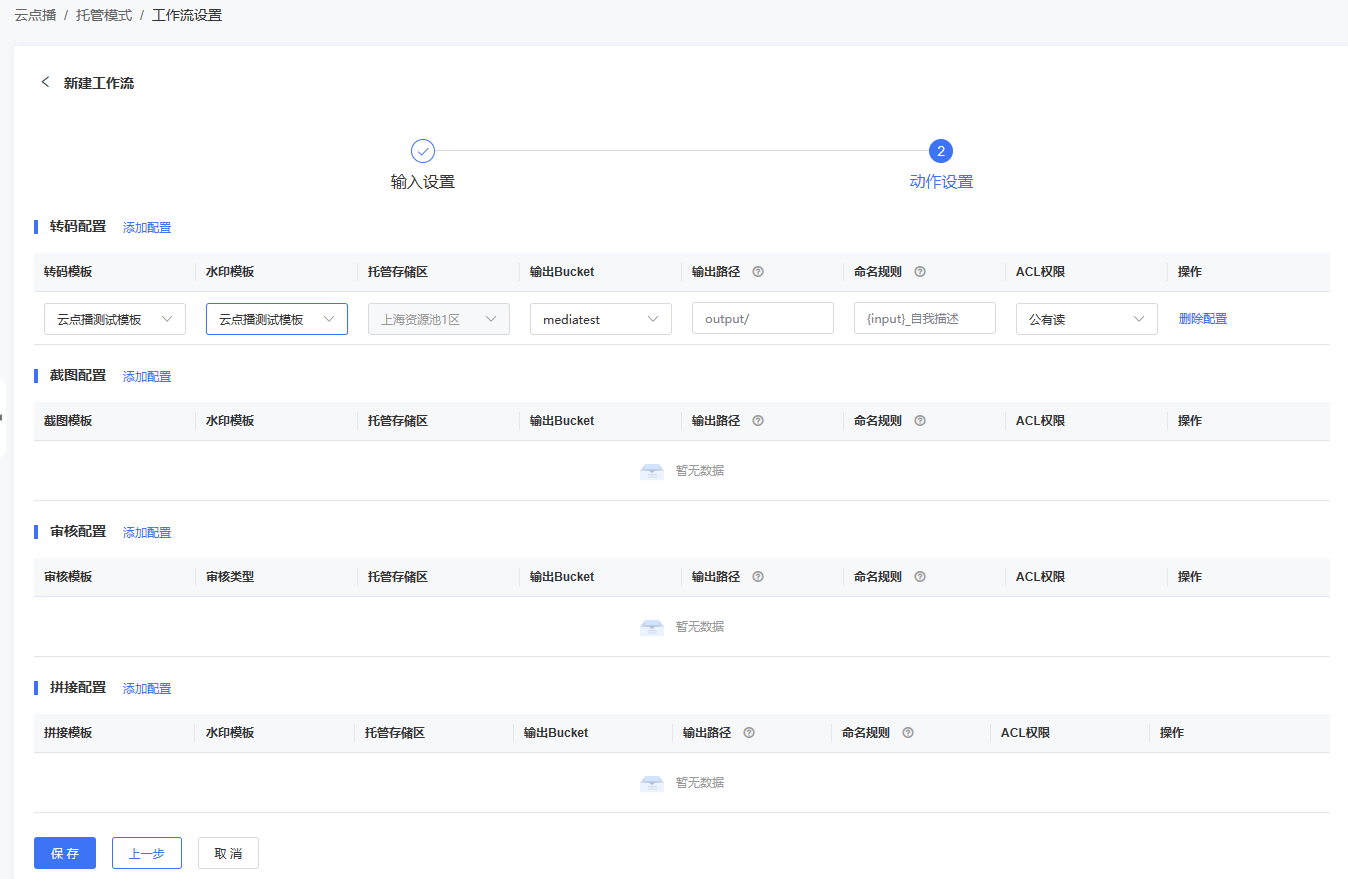Screen dimensions: 1348x879
Task: Click the 转码模板 column header
Action: [68, 272]
